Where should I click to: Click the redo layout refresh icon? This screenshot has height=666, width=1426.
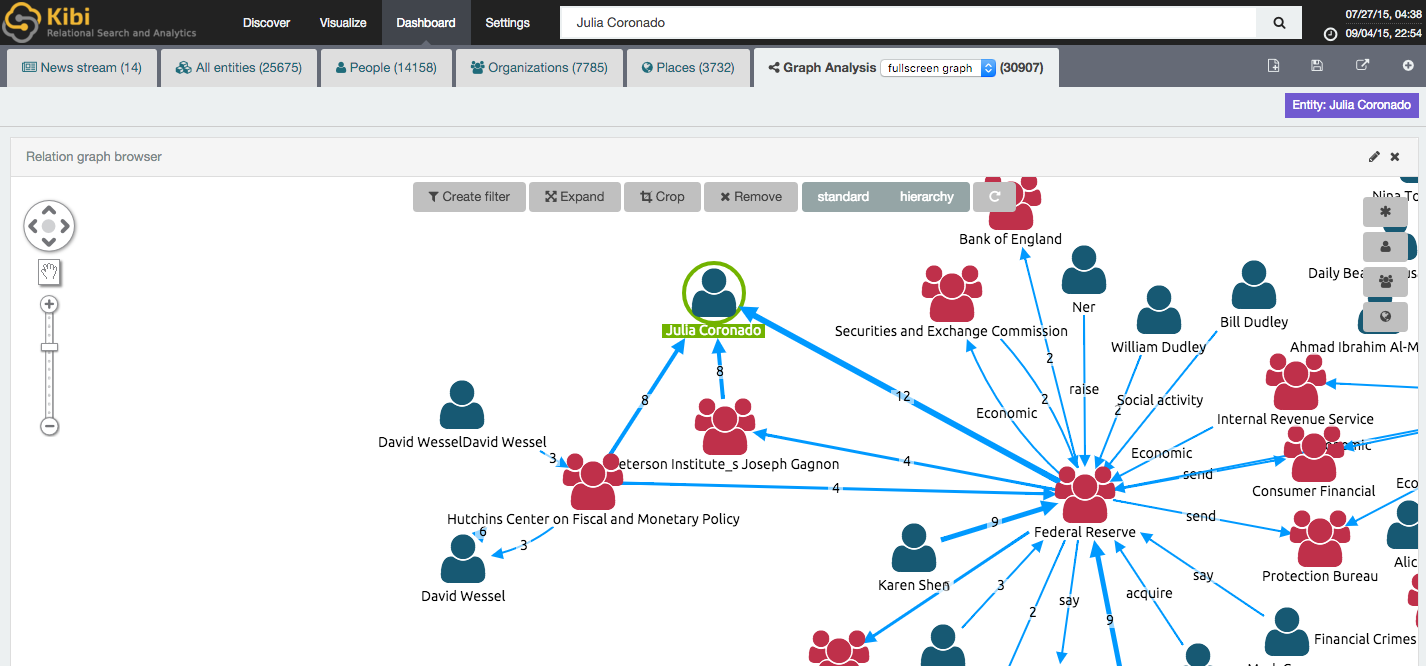click(x=994, y=197)
